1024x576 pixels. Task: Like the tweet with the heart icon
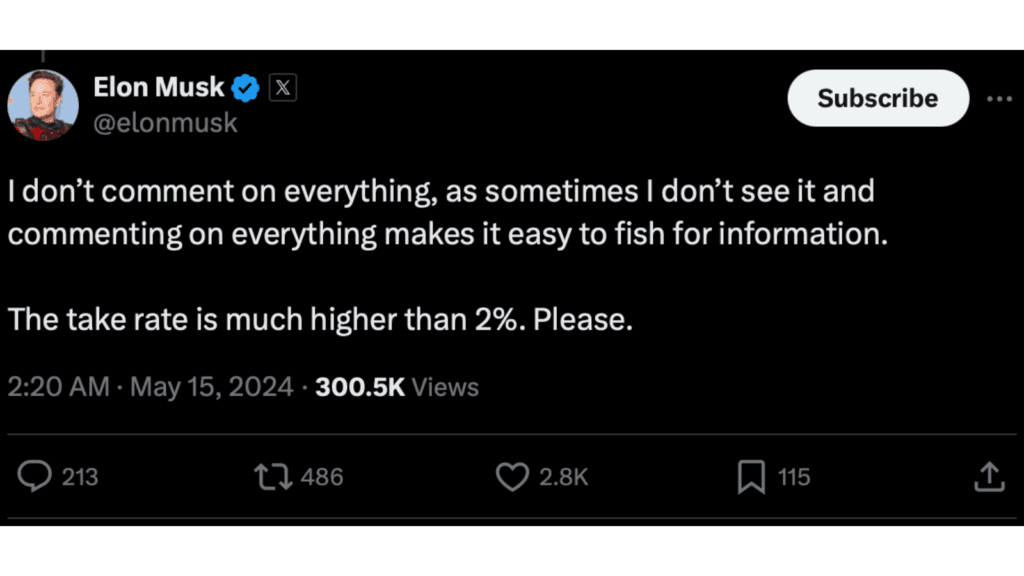point(512,477)
